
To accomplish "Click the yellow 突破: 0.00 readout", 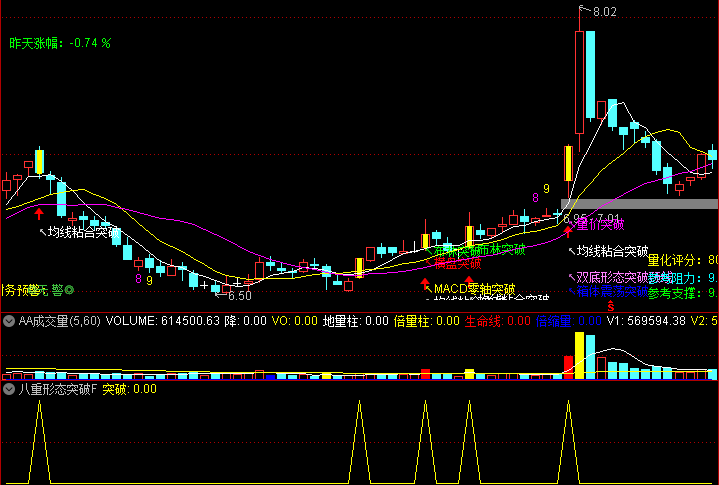I will coord(129,389).
